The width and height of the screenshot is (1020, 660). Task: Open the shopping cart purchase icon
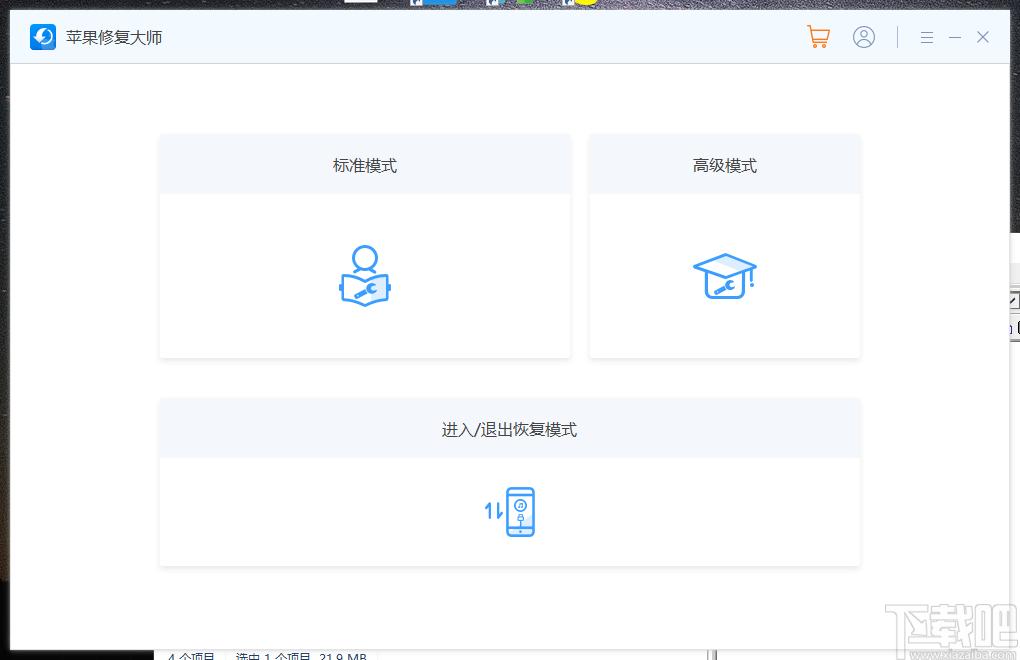(x=818, y=36)
